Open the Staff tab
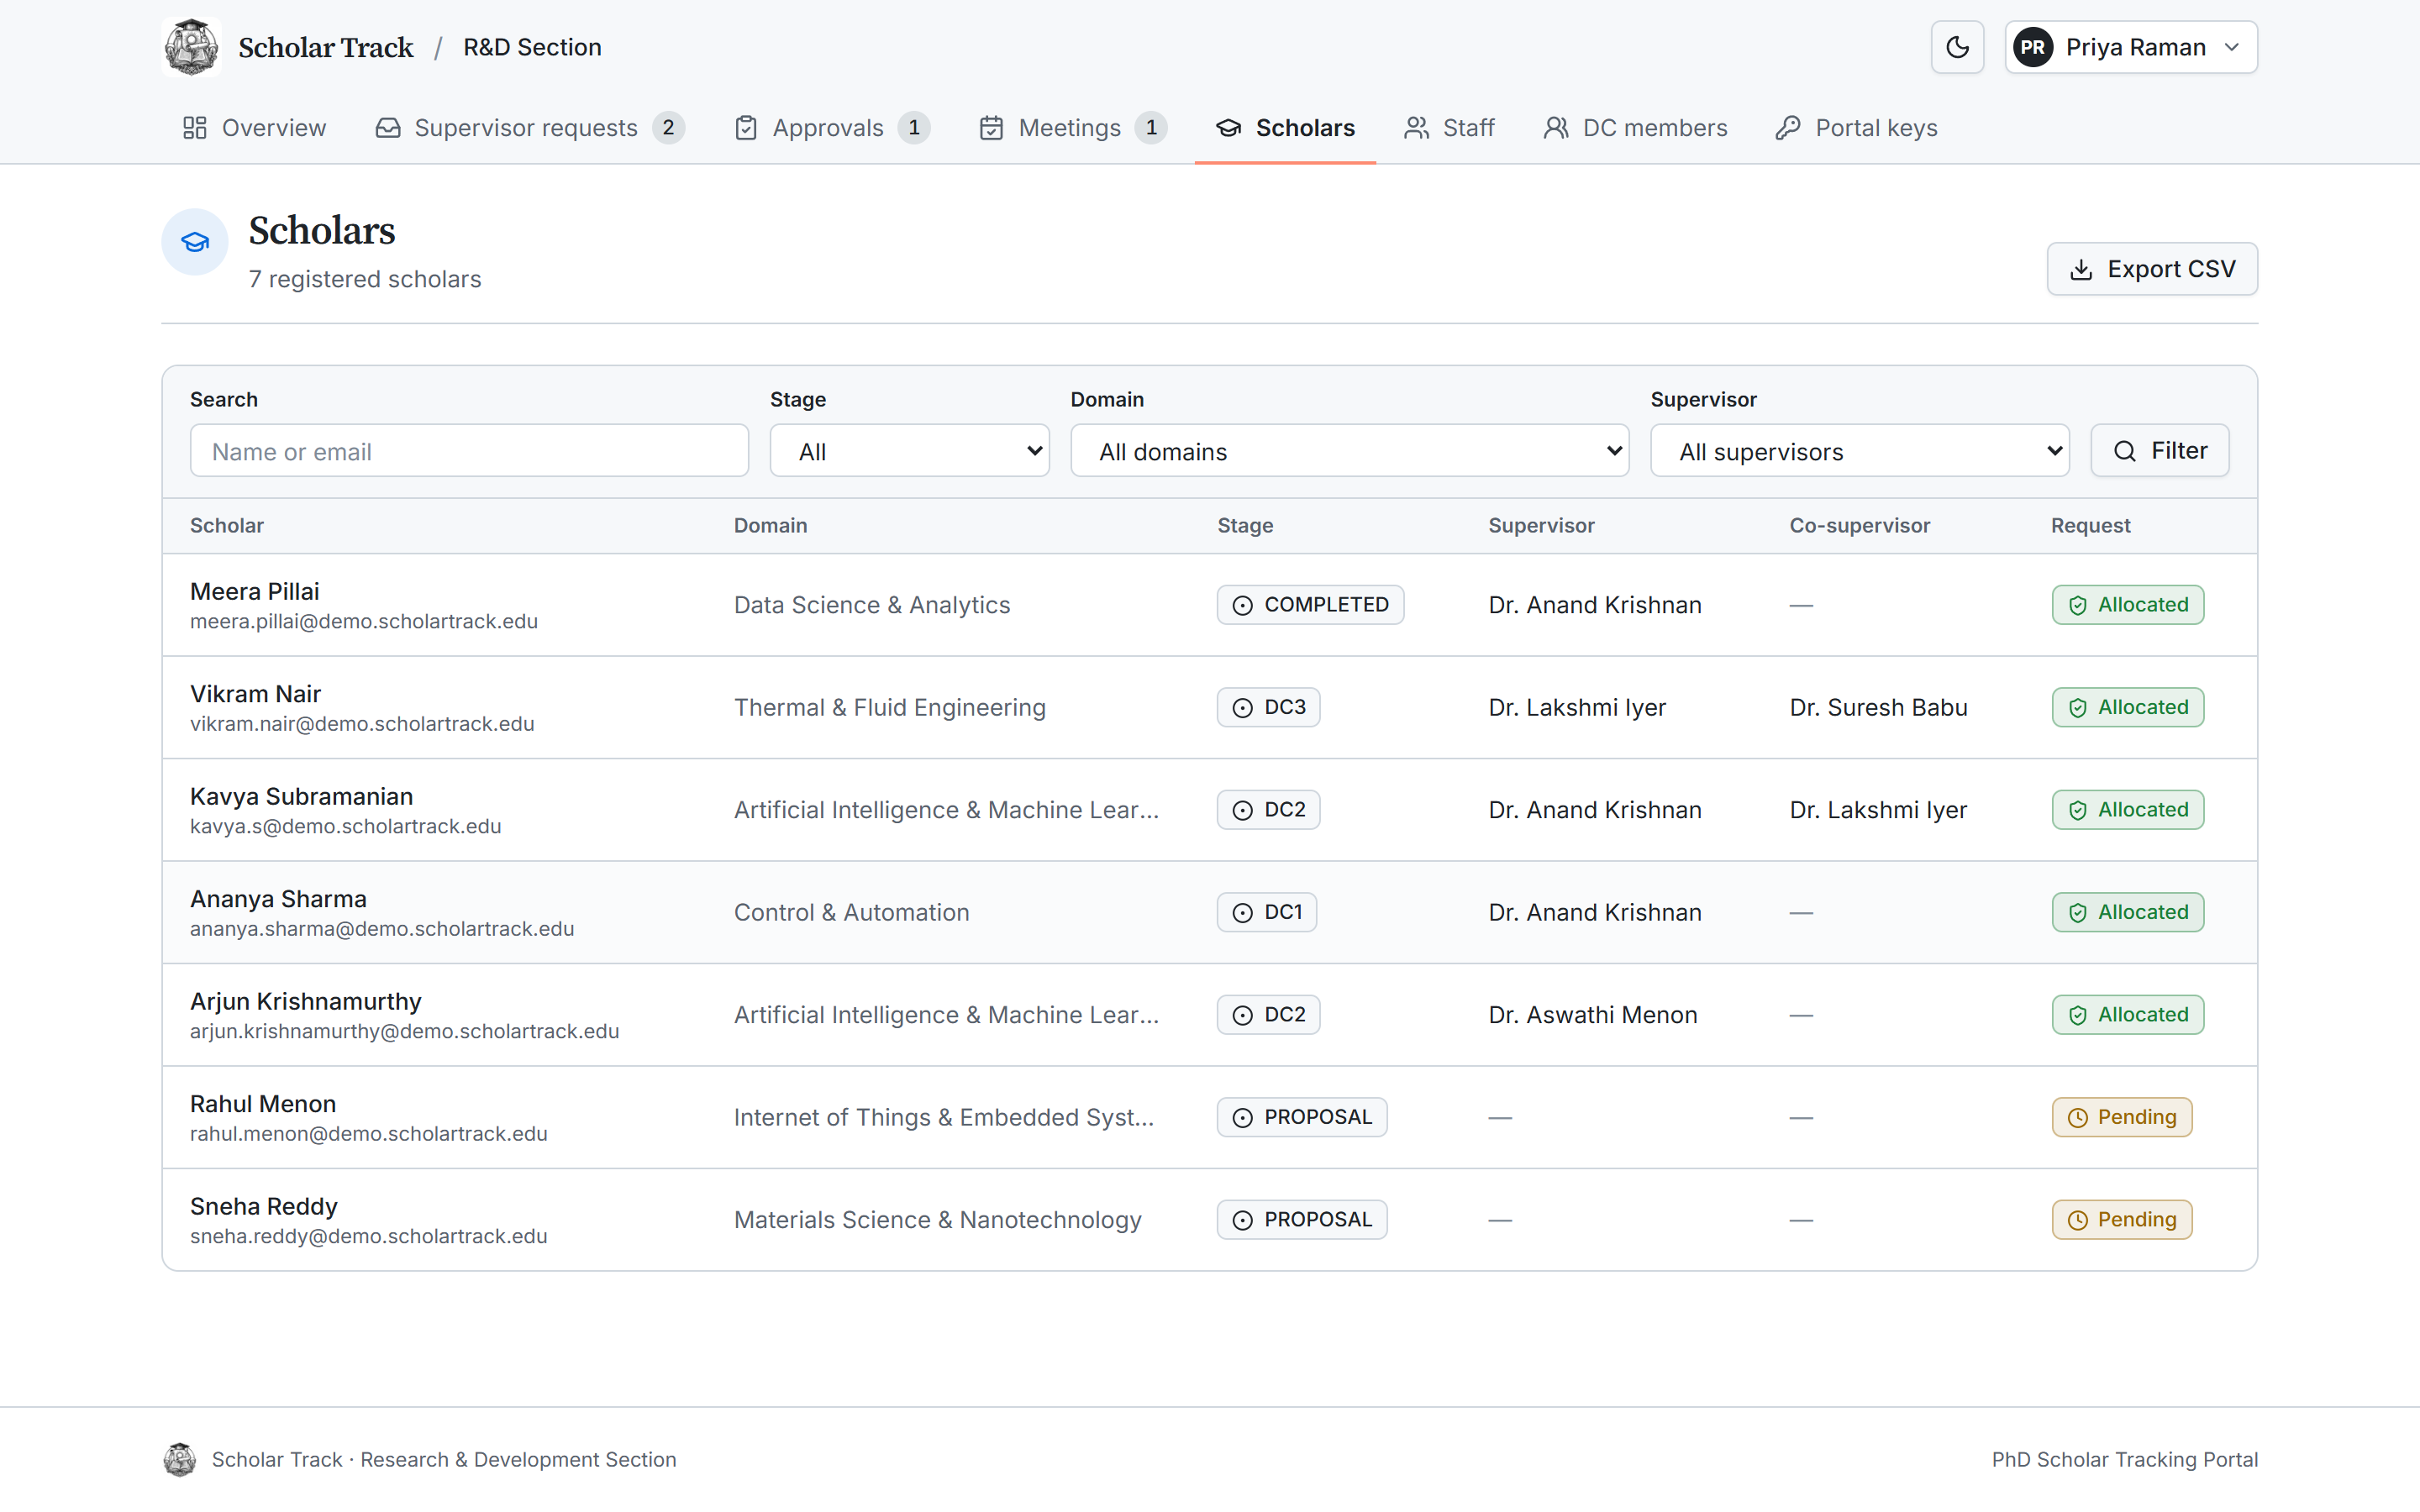This screenshot has height=1512, width=2420. pos(1449,128)
